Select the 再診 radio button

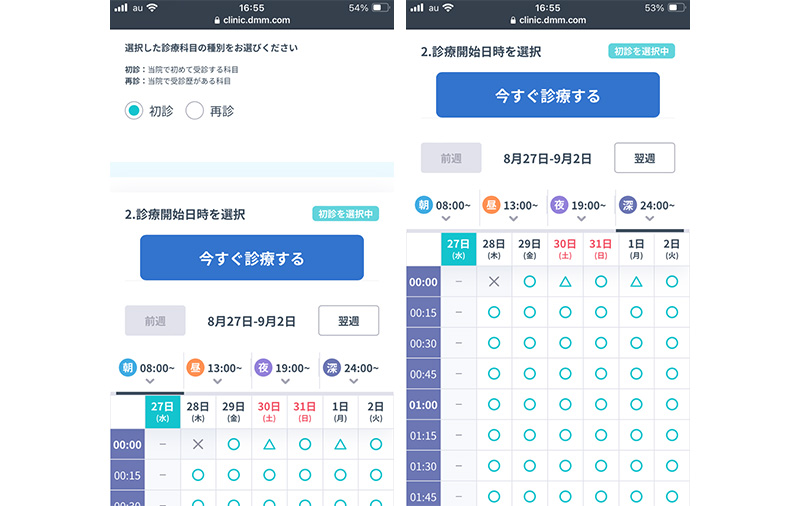195,111
